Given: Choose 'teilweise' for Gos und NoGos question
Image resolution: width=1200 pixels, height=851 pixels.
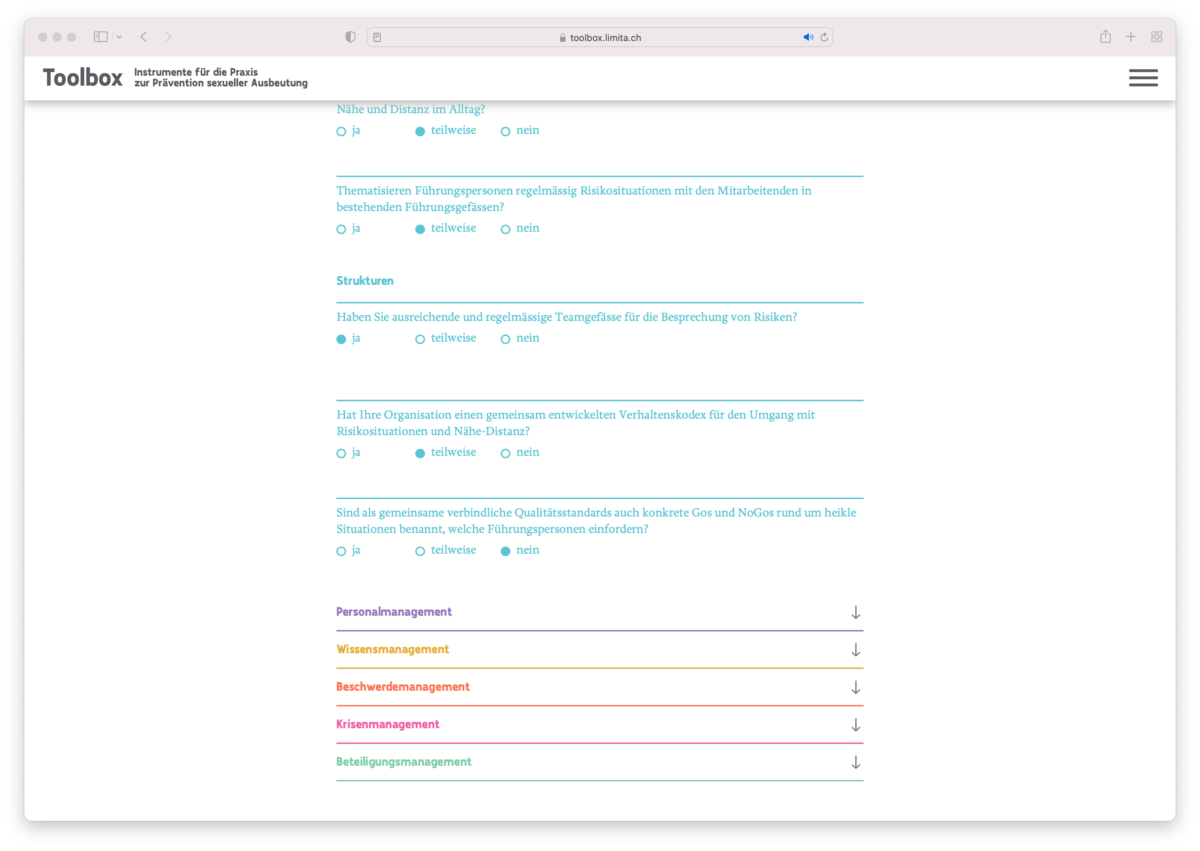Looking at the screenshot, I should click(421, 551).
